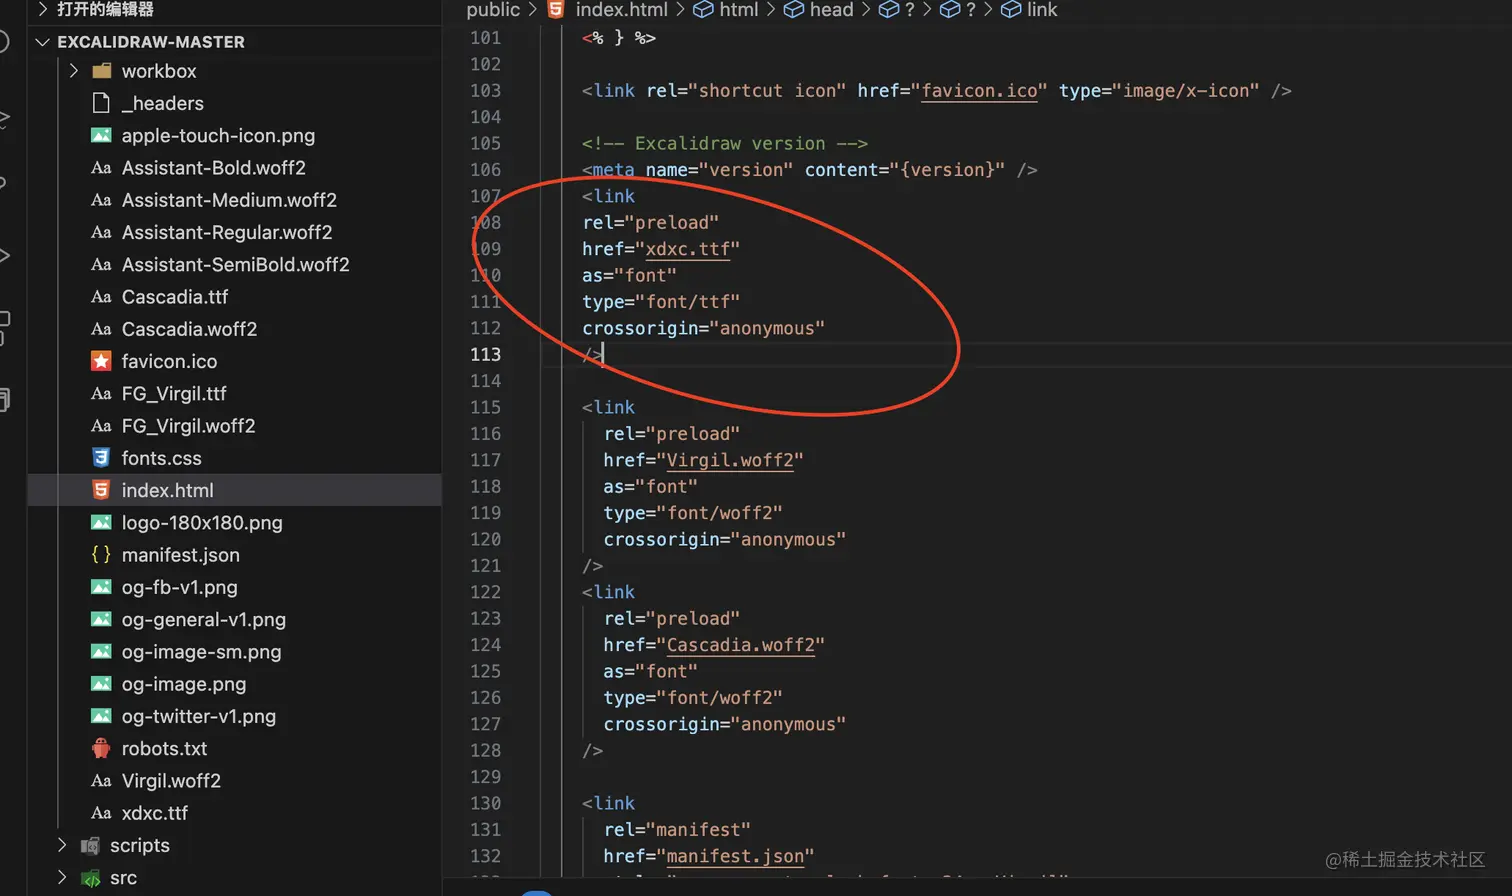This screenshot has height=896, width=1512.
Task: Open Assistant-Regular.woff2 file
Action: tap(227, 232)
